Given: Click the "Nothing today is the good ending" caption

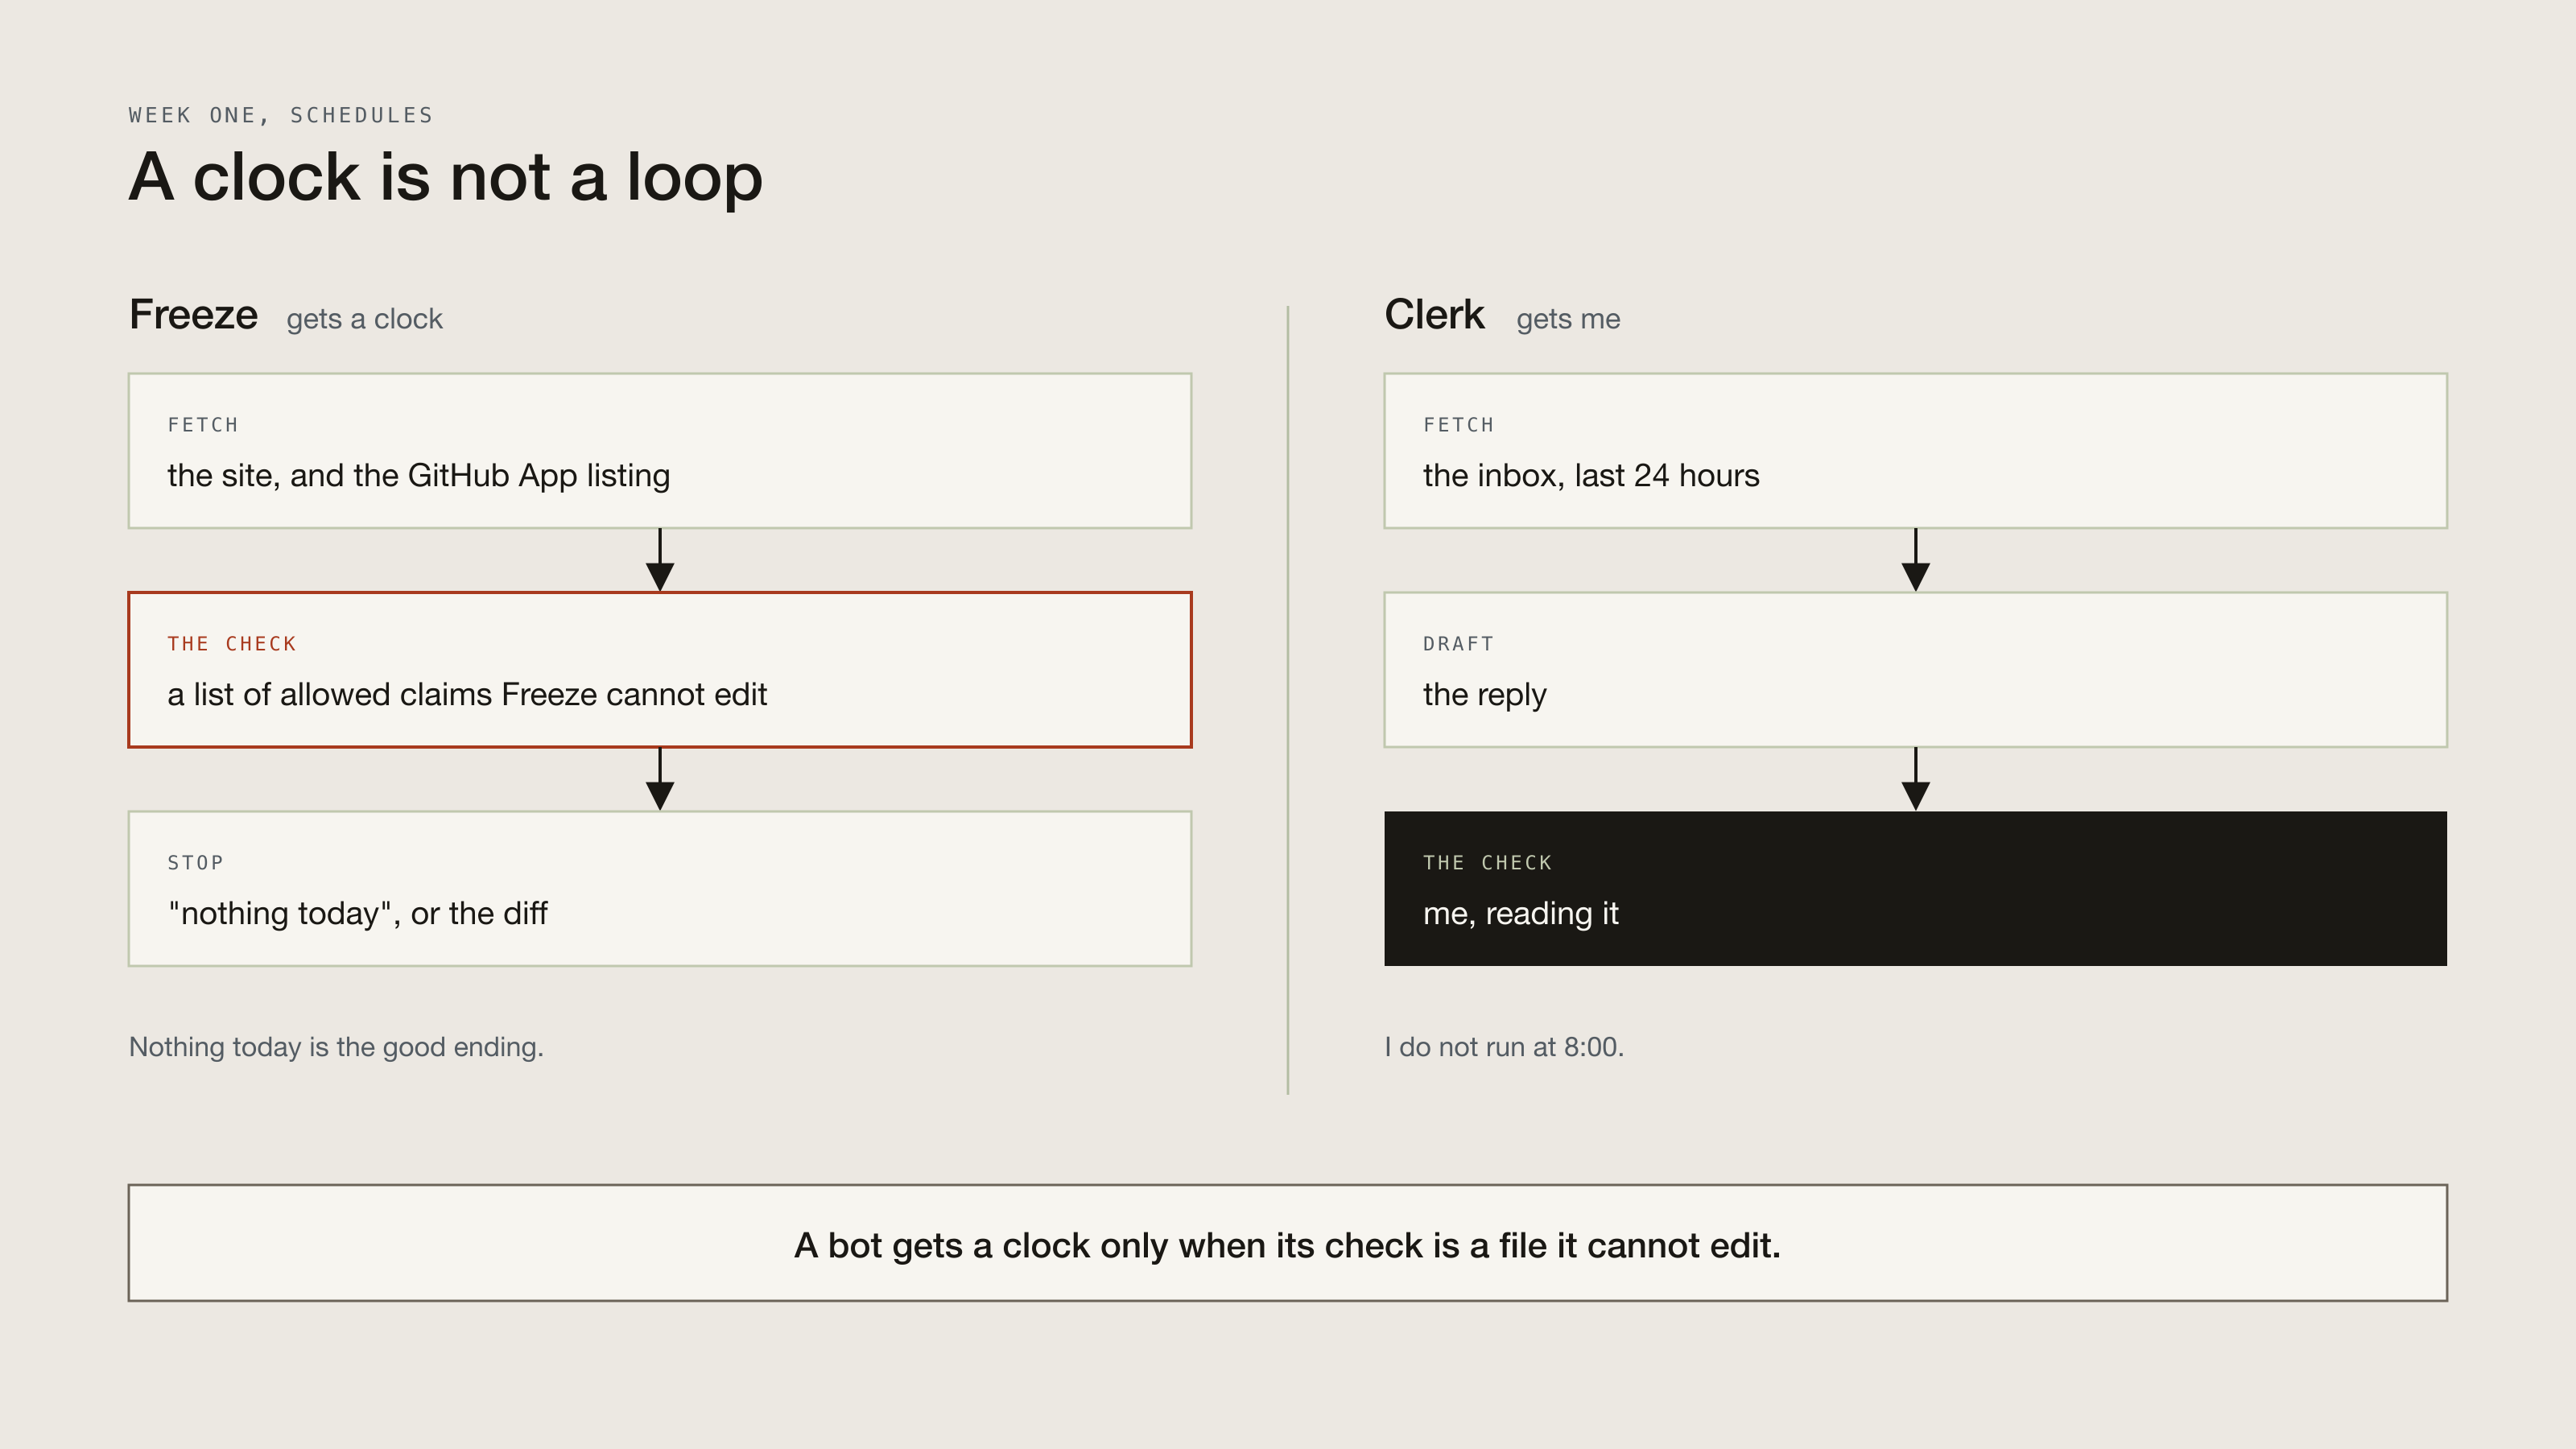Looking at the screenshot, I should click(336, 1047).
